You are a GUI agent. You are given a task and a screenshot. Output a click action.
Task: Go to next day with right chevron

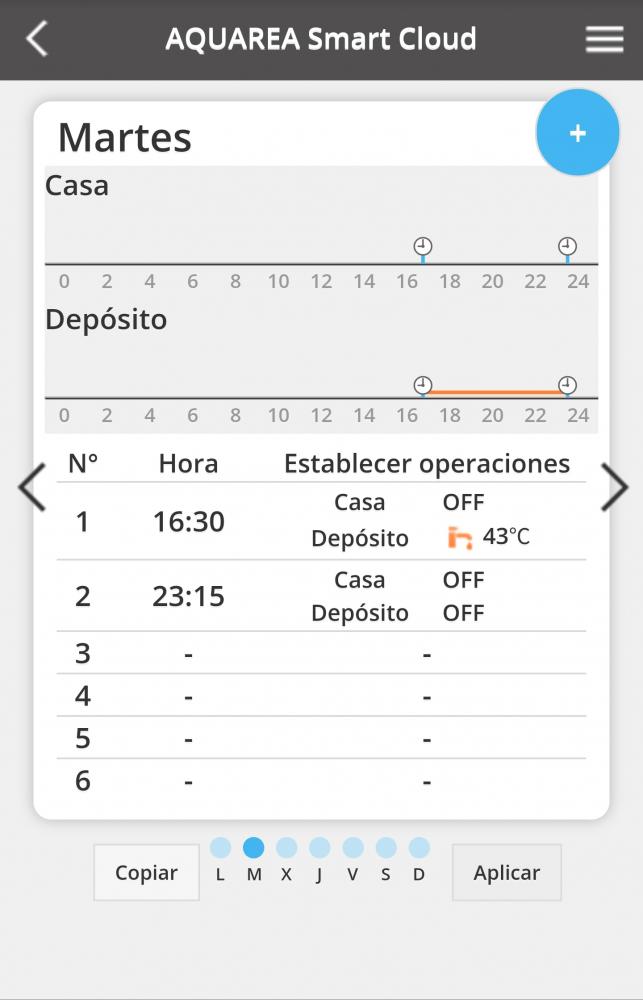pyautogui.click(x=615, y=487)
